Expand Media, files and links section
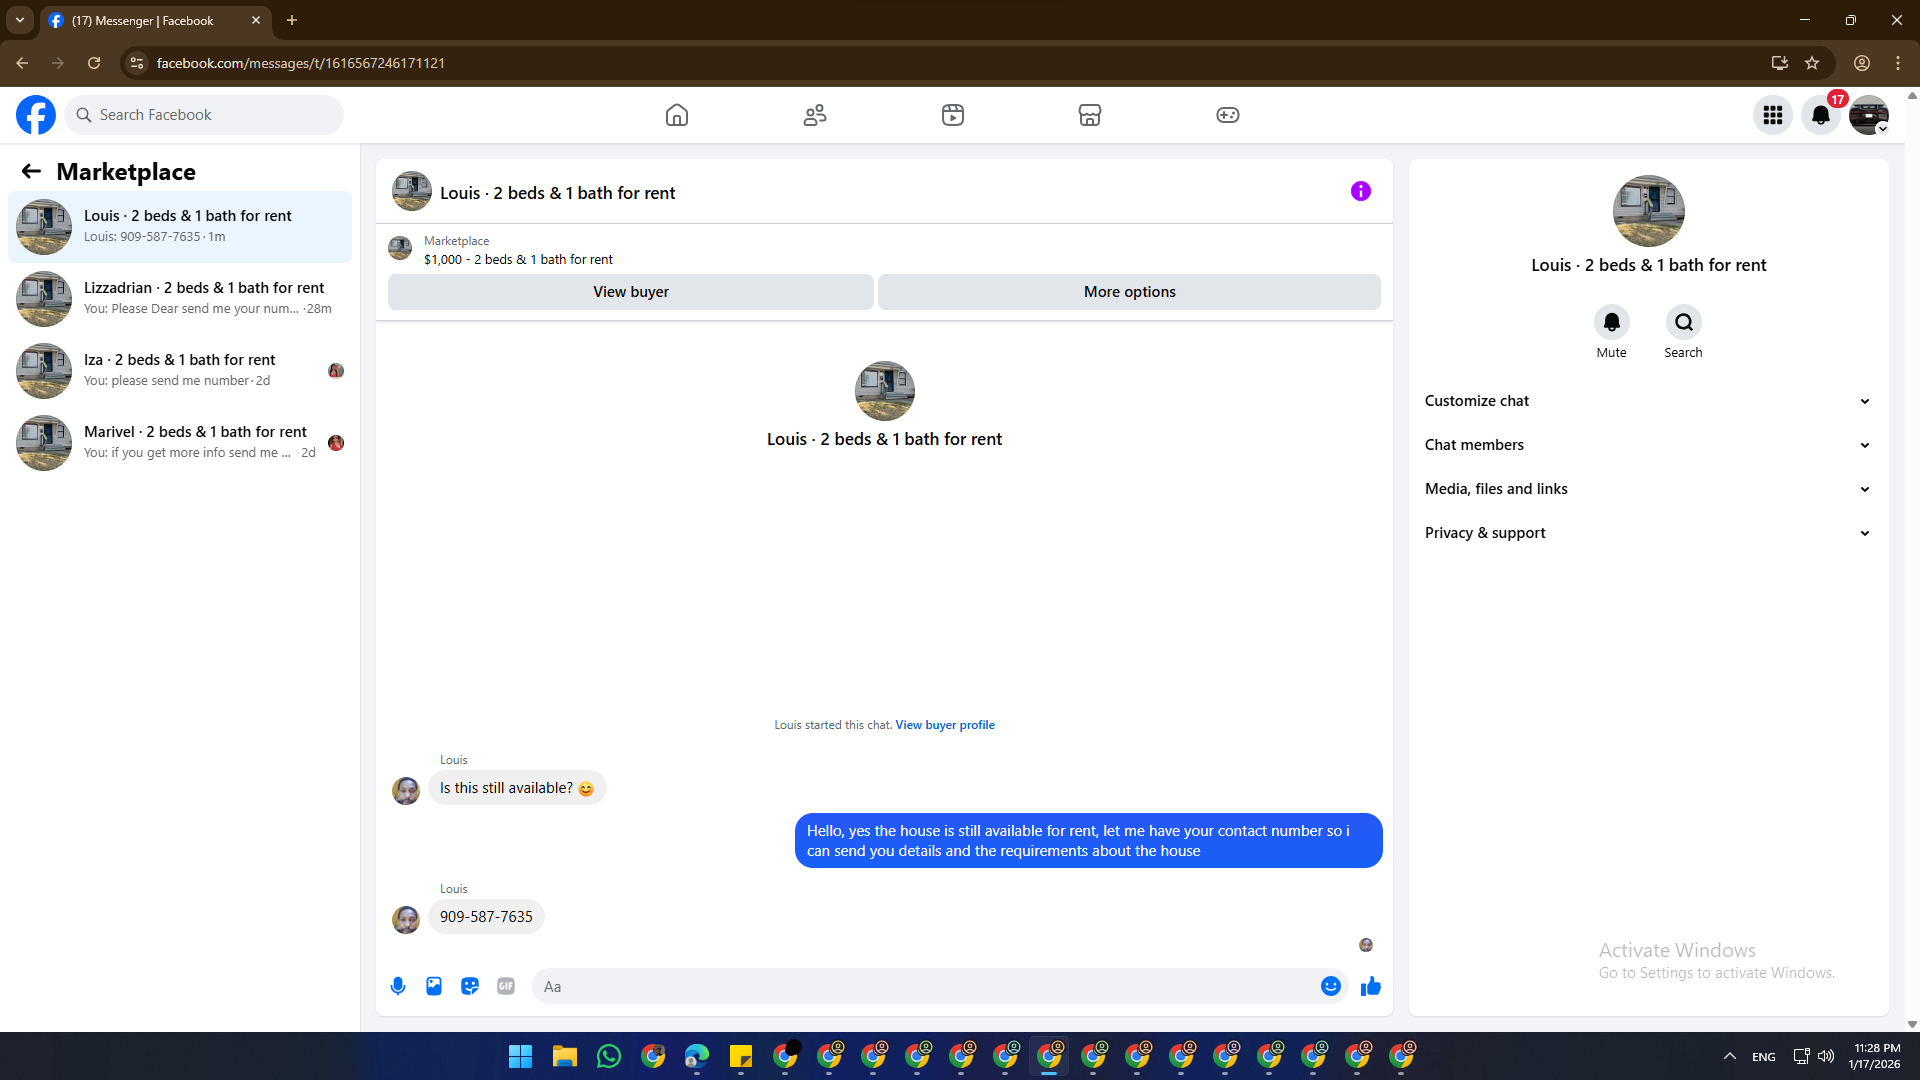This screenshot has height=1080, width=1920. coord(1647,489)
